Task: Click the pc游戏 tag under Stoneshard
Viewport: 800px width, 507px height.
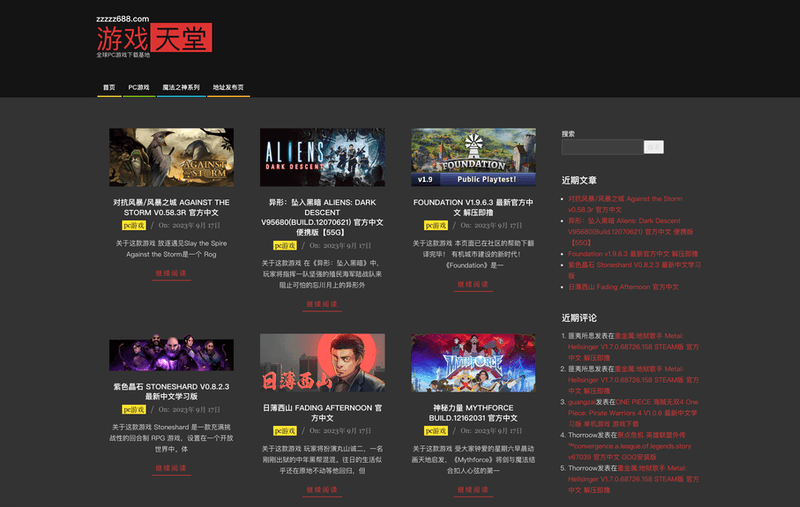Action: pyautogui.click(x=134, y=410)
